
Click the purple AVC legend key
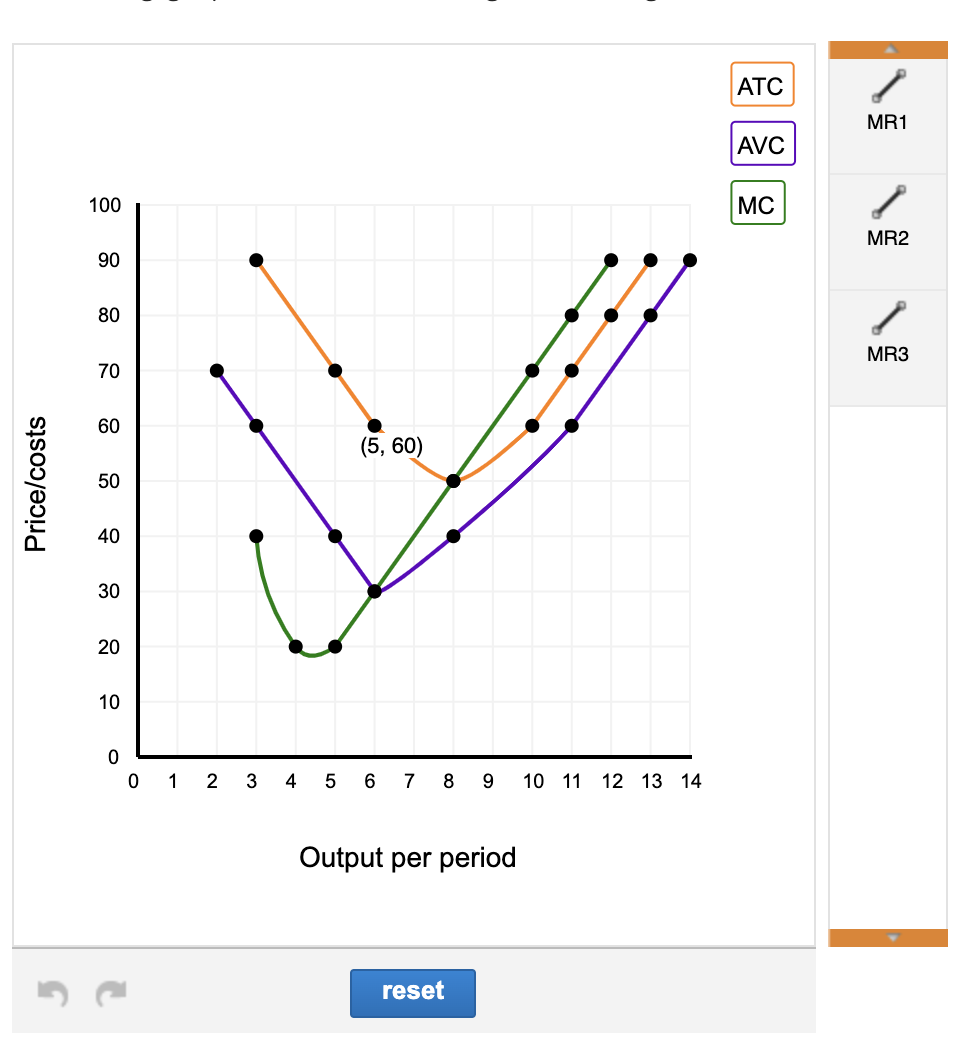point(761,144)
